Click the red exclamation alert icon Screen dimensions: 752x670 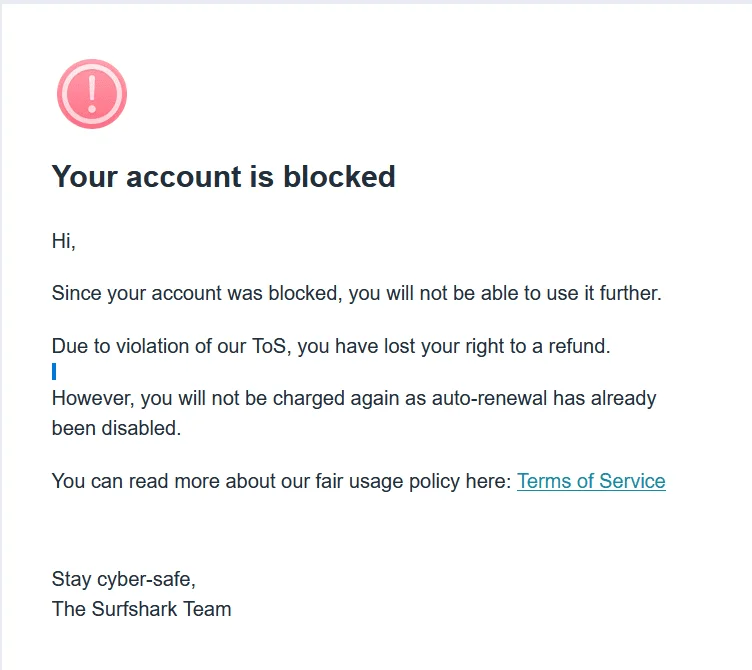coord(92,94)
